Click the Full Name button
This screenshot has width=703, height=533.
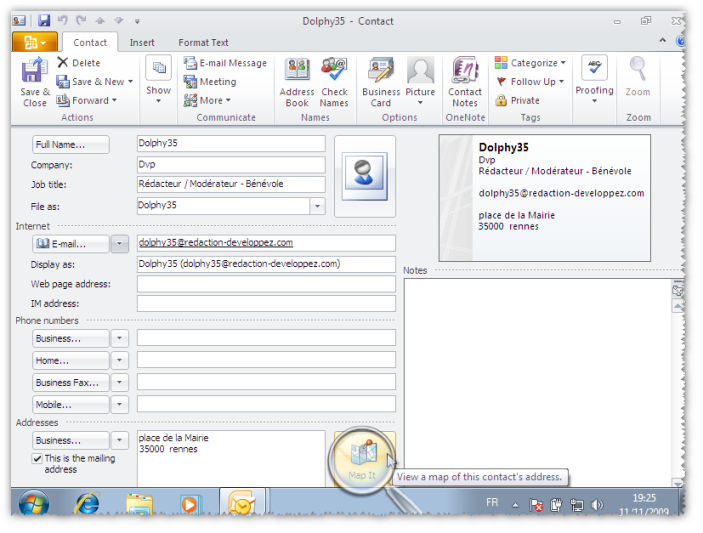(x=71, y=145)
